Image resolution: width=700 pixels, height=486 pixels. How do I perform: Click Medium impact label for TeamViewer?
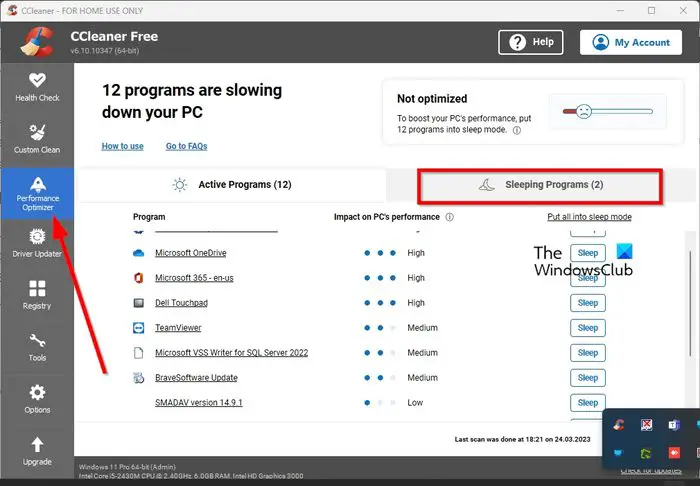coord(422,328)
